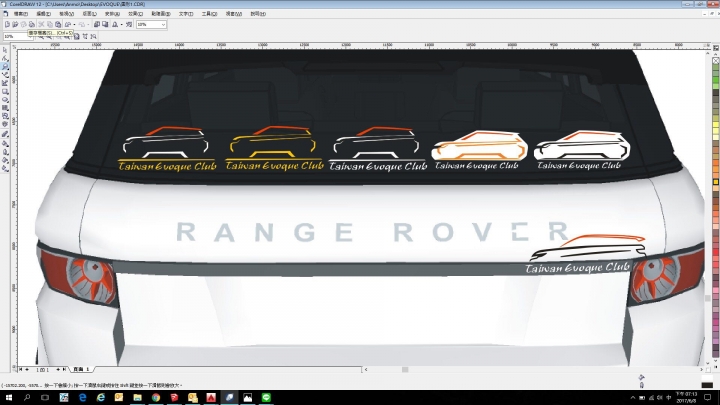720x405 pixels.
Task: Select the Basic Shapes tool
Action: point(5,116)
